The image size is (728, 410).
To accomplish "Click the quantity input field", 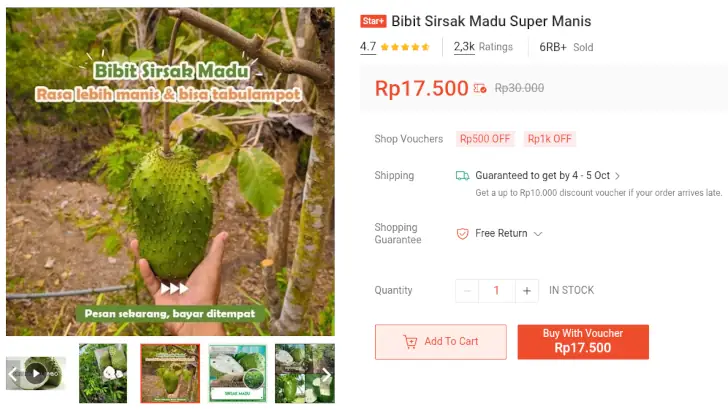I will coord(497,291).
